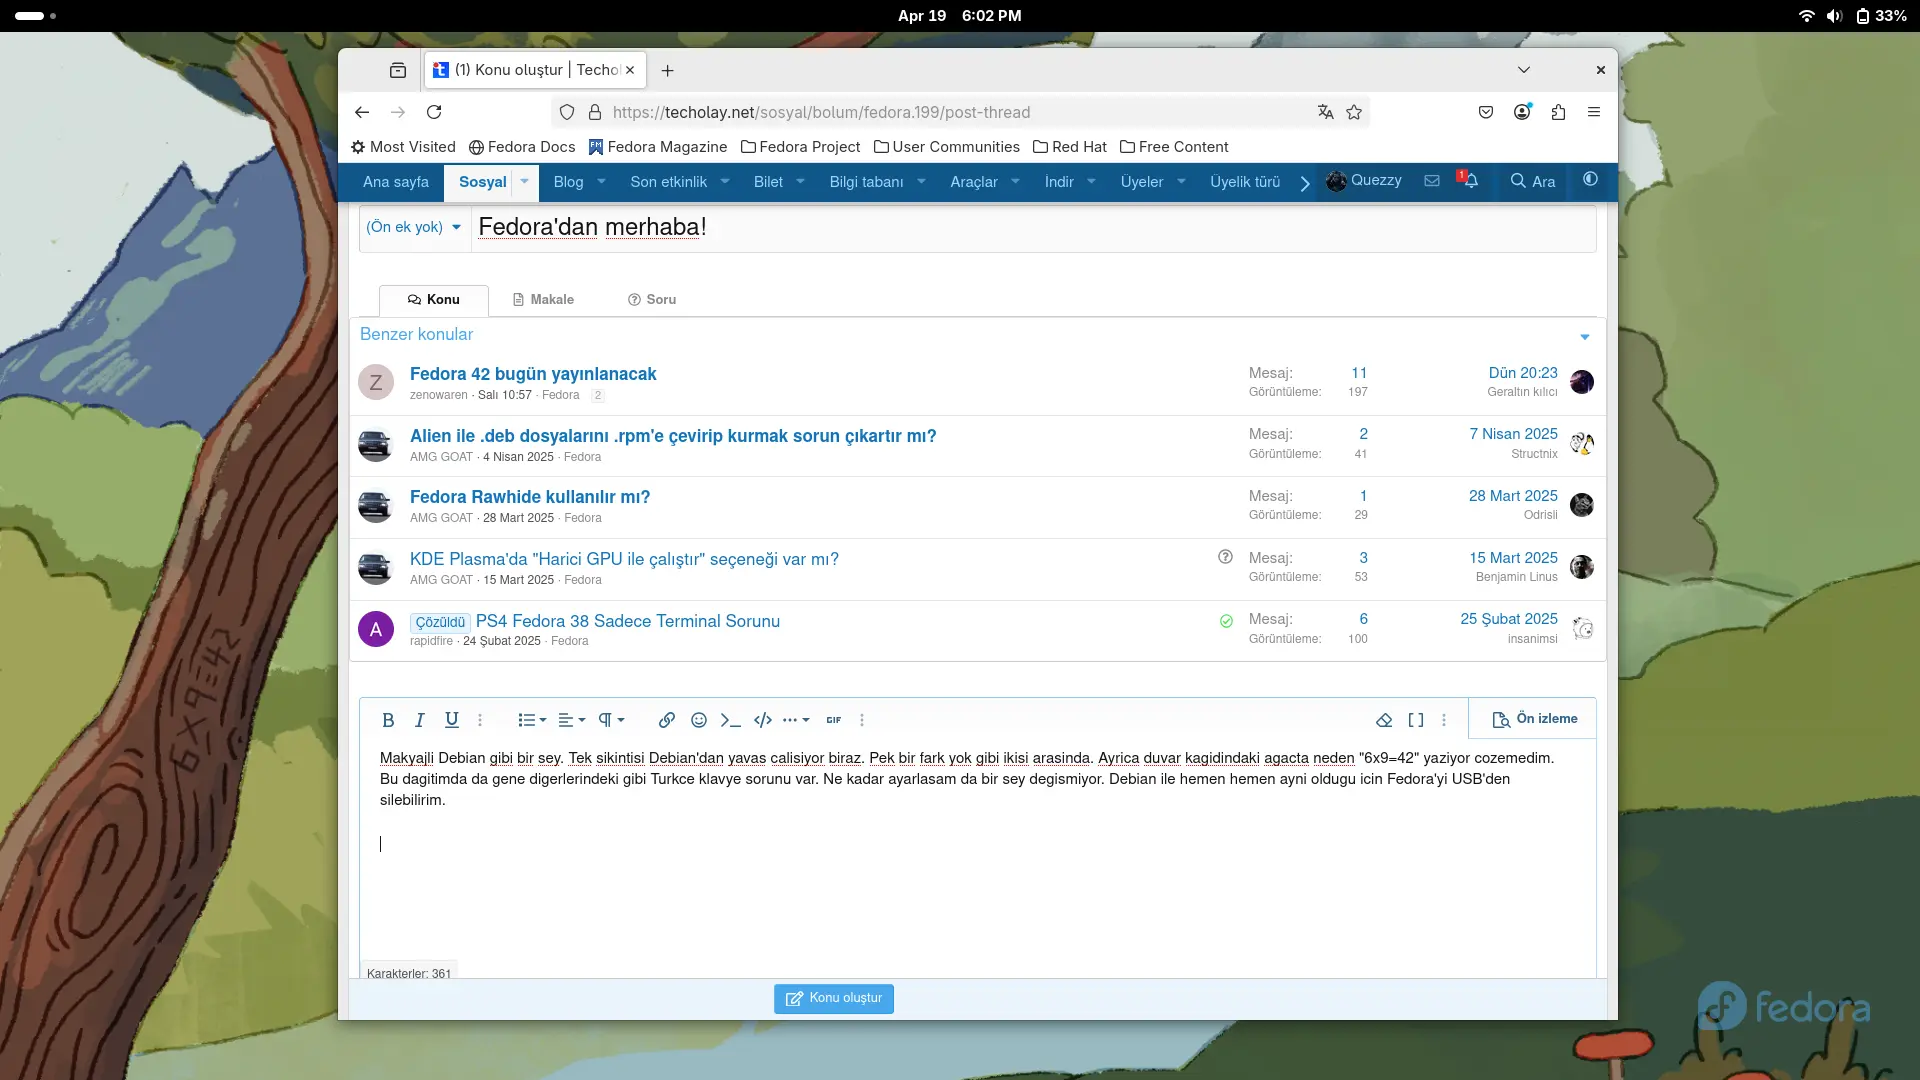1920x1080 pixels.
Task: Open the Red Hat bookmarks folder
Action: click(1070, 147)
